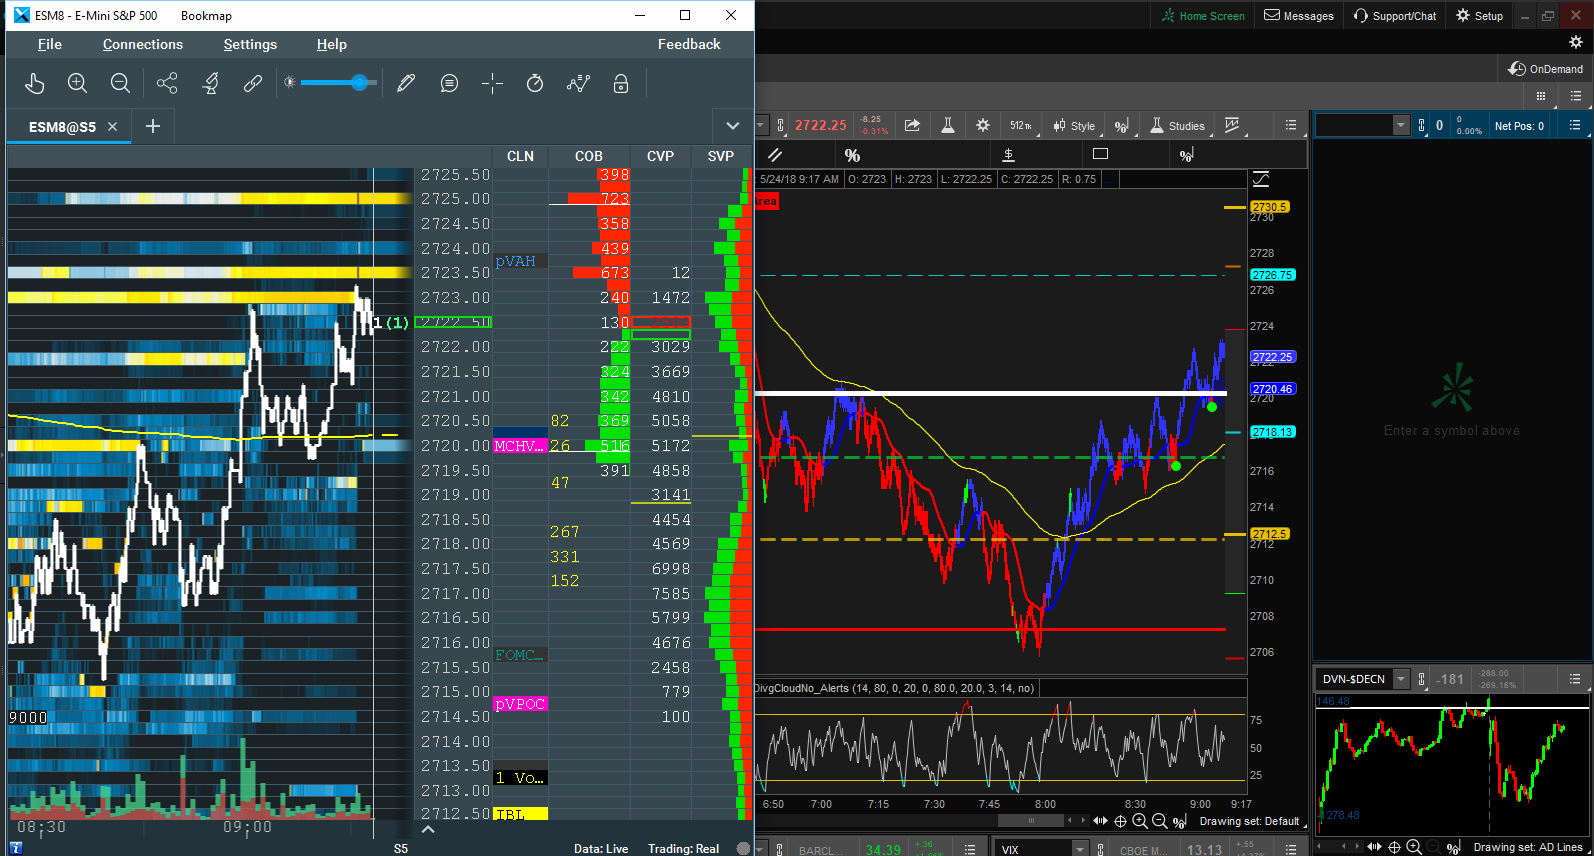The height and width of the screenshot is (856, 1594).
Task: Open the Style dropdown in chart toolbar
Action: point(1074,126)
